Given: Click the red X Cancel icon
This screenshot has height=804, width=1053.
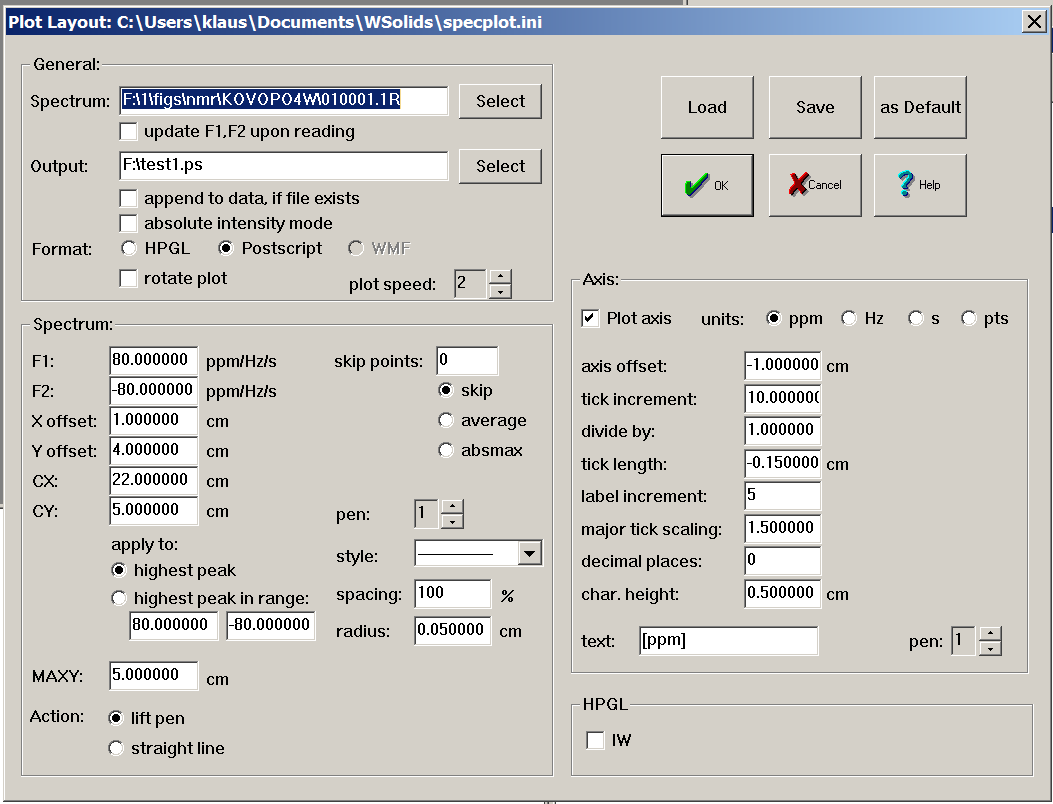Looking at the screenshot, I should [798, 185].
